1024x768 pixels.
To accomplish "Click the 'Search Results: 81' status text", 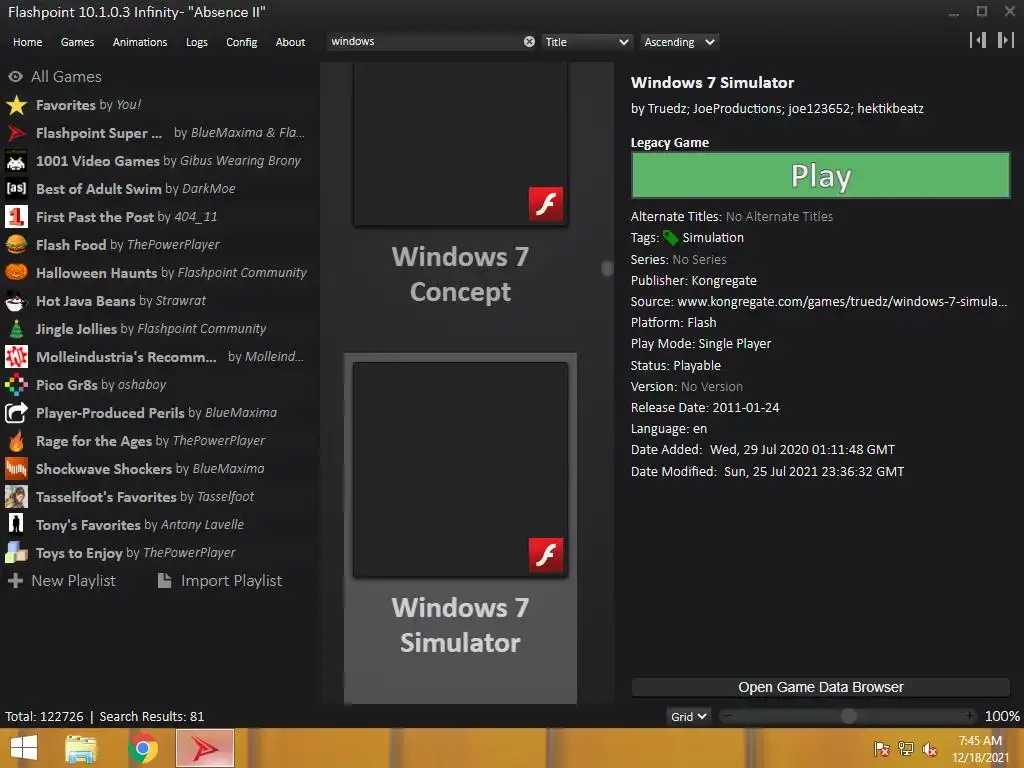I will [152, 717].
